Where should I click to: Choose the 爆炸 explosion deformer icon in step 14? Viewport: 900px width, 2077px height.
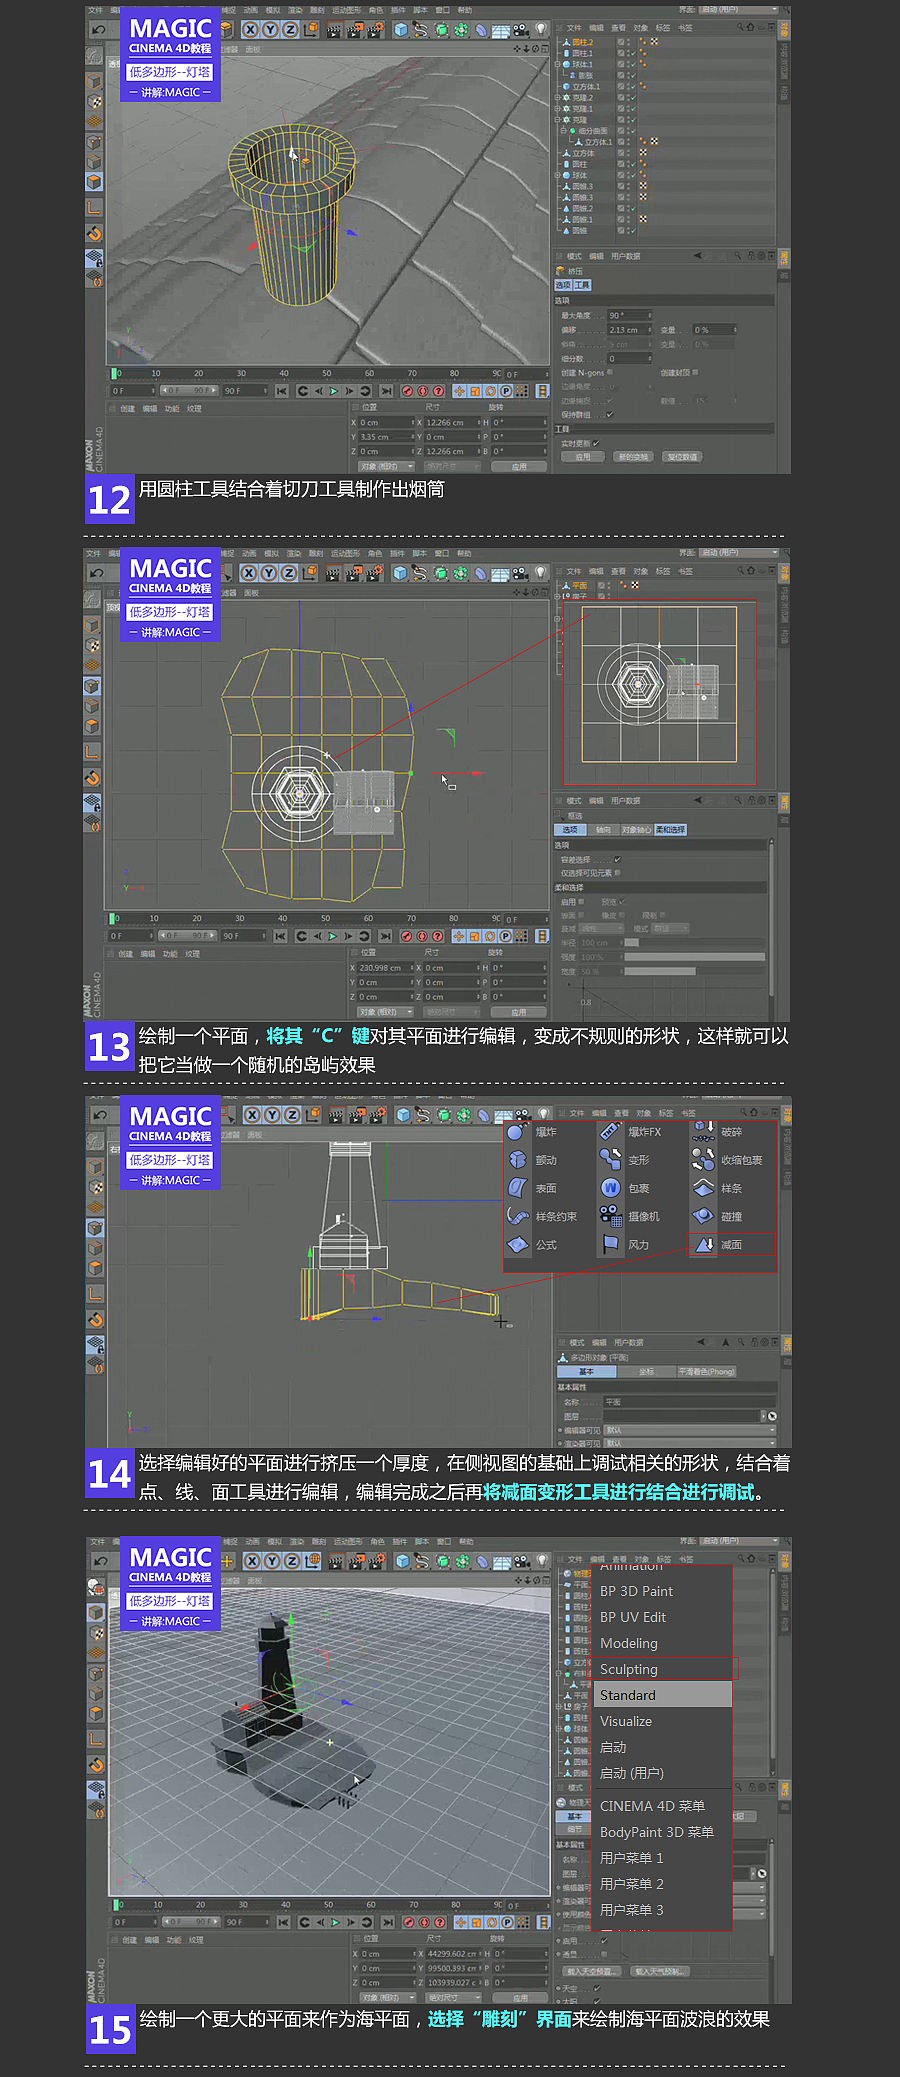click(x=516, y=1132)
